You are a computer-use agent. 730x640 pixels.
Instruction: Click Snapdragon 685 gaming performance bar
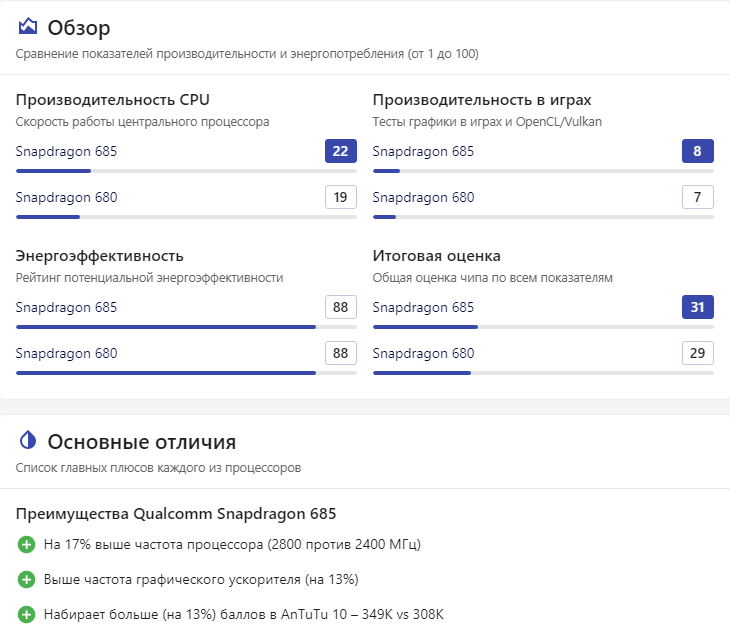click(543, 171)
